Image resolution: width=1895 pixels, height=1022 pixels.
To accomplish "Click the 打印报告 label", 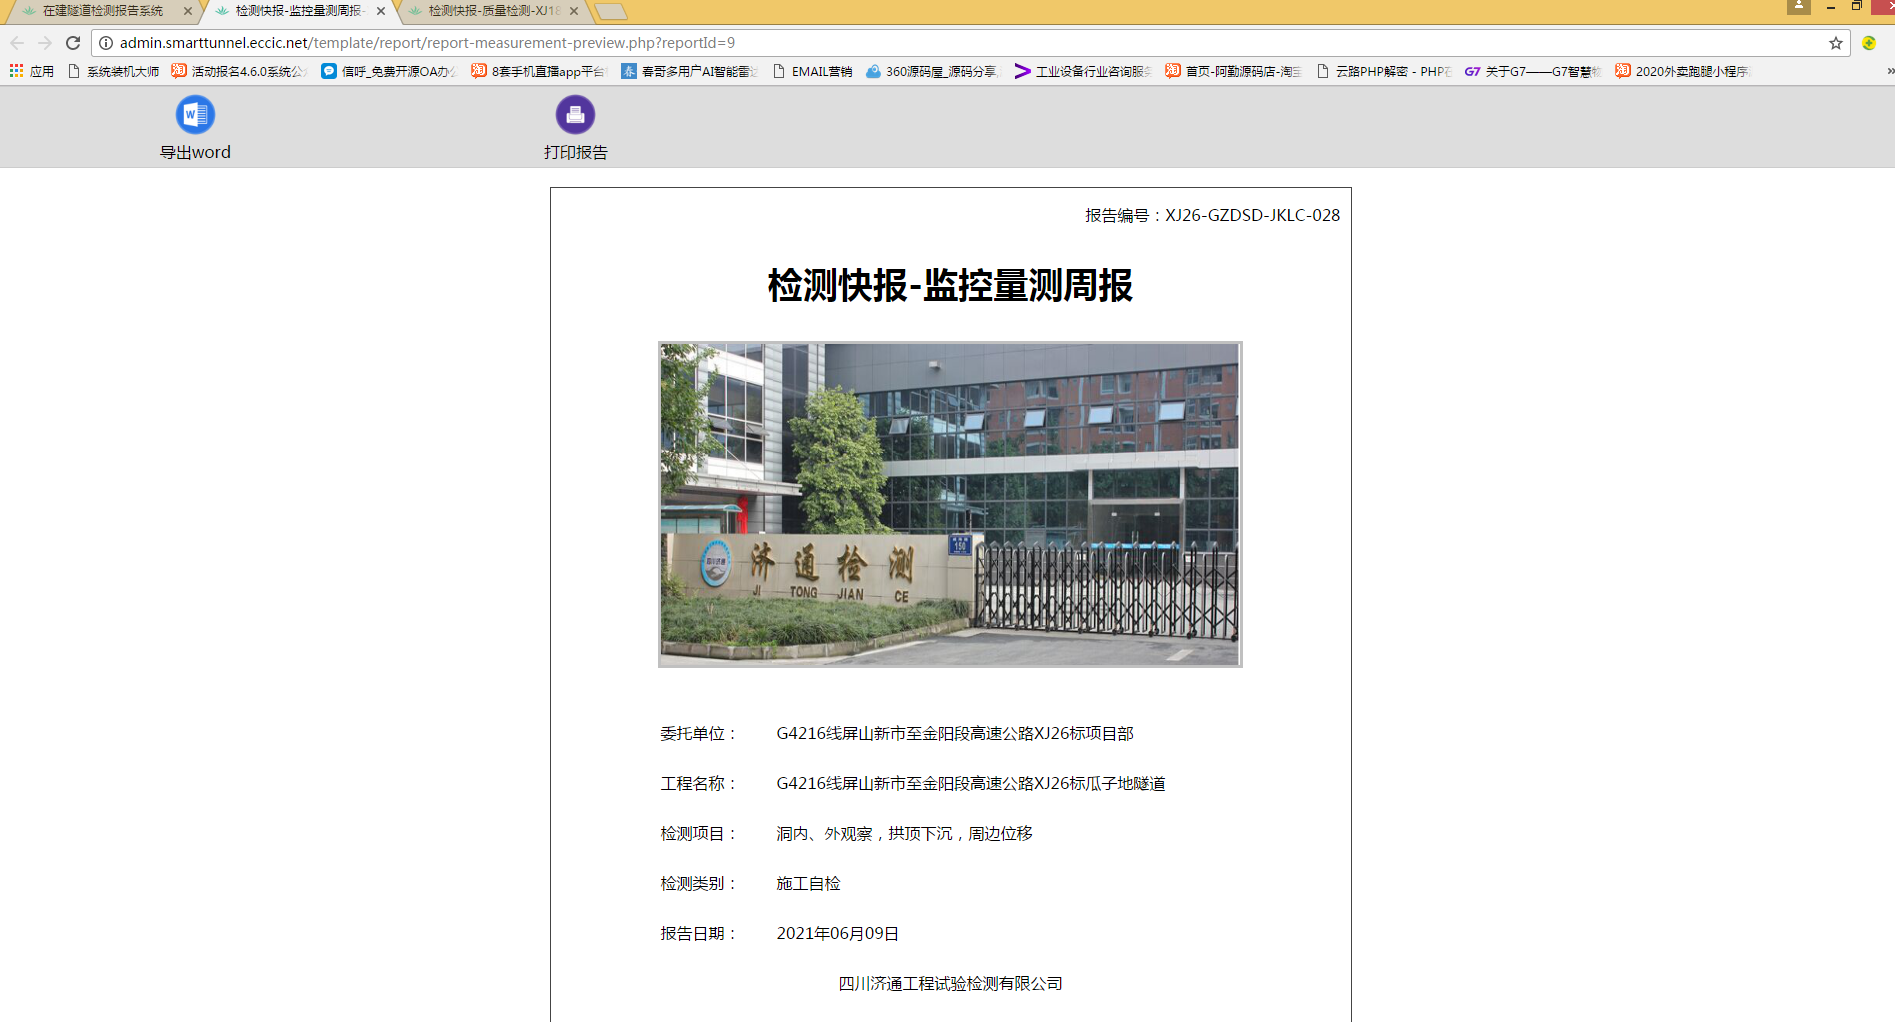I will (575, 152).
